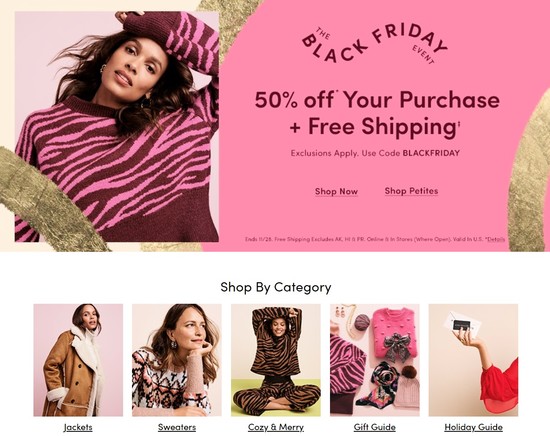Open the Details fine print link

click(x=496, y=239)
